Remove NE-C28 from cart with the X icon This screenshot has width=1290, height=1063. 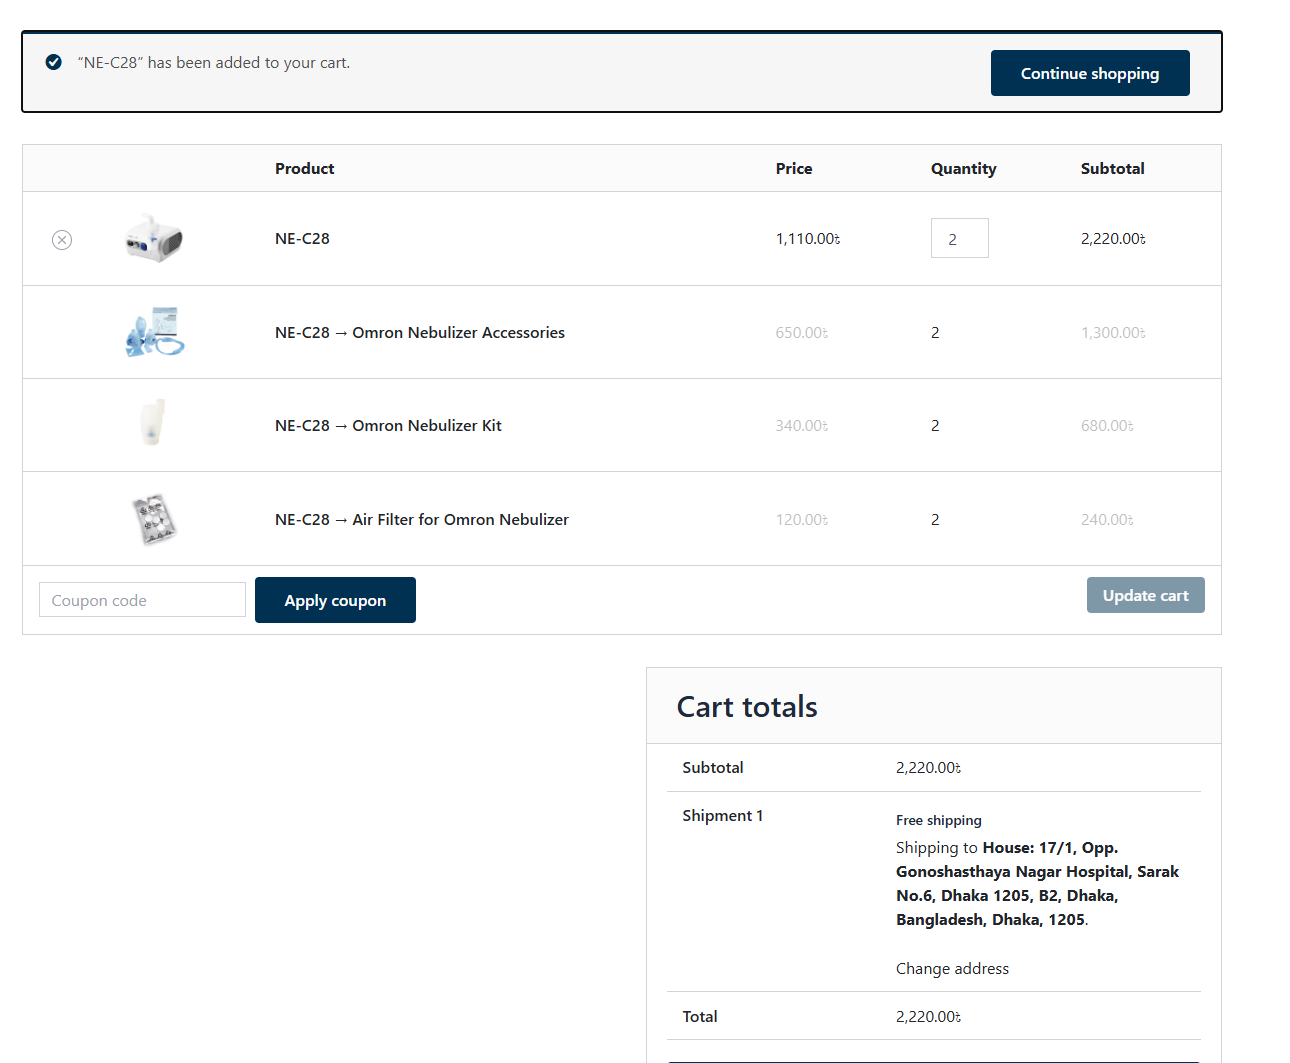point(62,240)
